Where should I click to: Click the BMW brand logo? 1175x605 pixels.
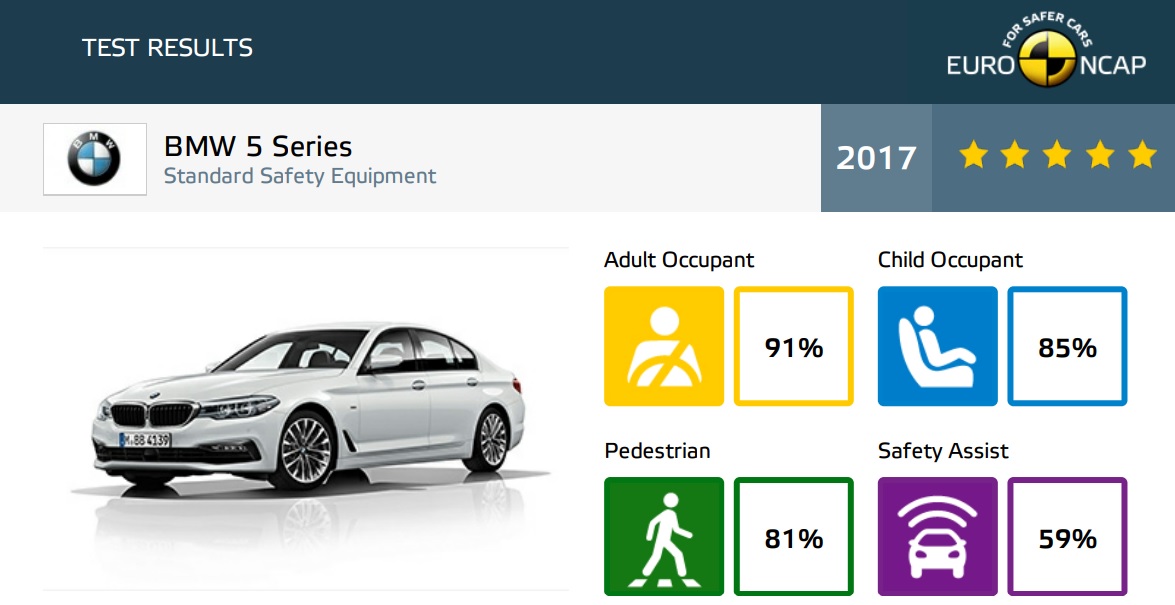pyautogui.click(x=94, y=159)
